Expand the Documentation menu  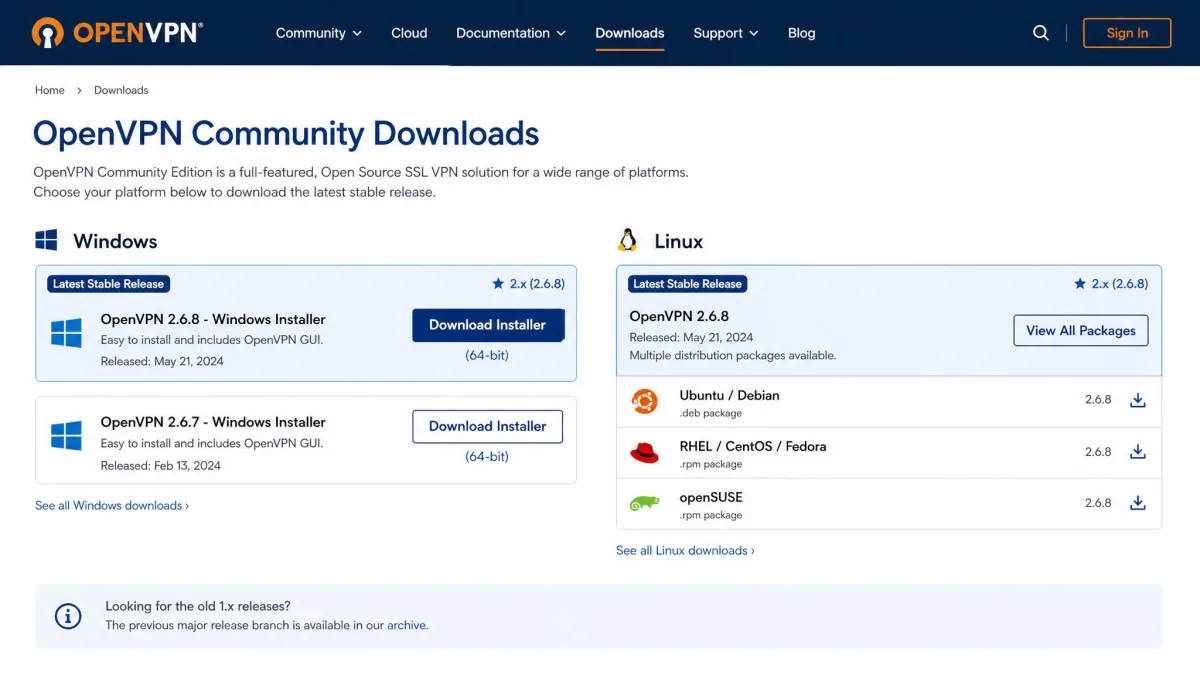click(x=511, y=33)
